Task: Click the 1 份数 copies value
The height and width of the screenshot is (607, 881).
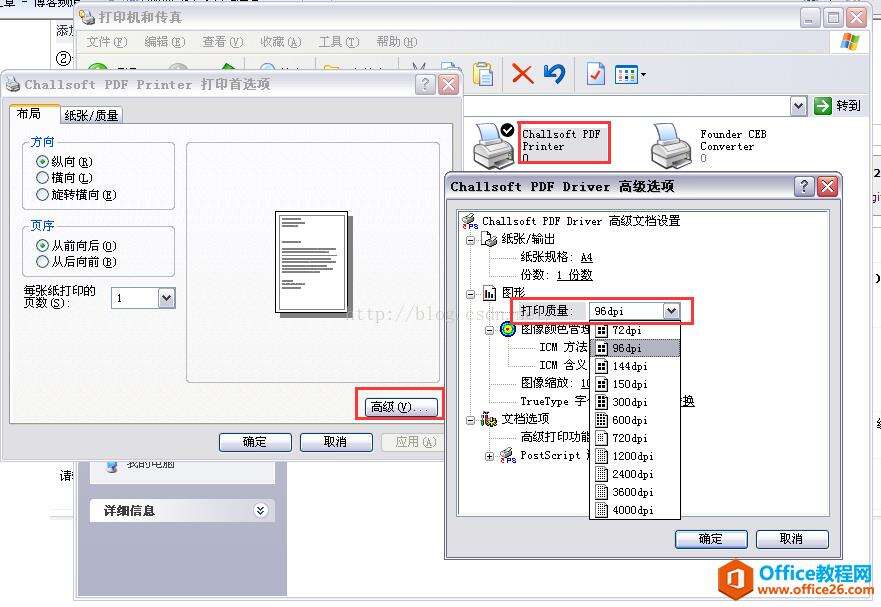Action: tap(574, 275)
